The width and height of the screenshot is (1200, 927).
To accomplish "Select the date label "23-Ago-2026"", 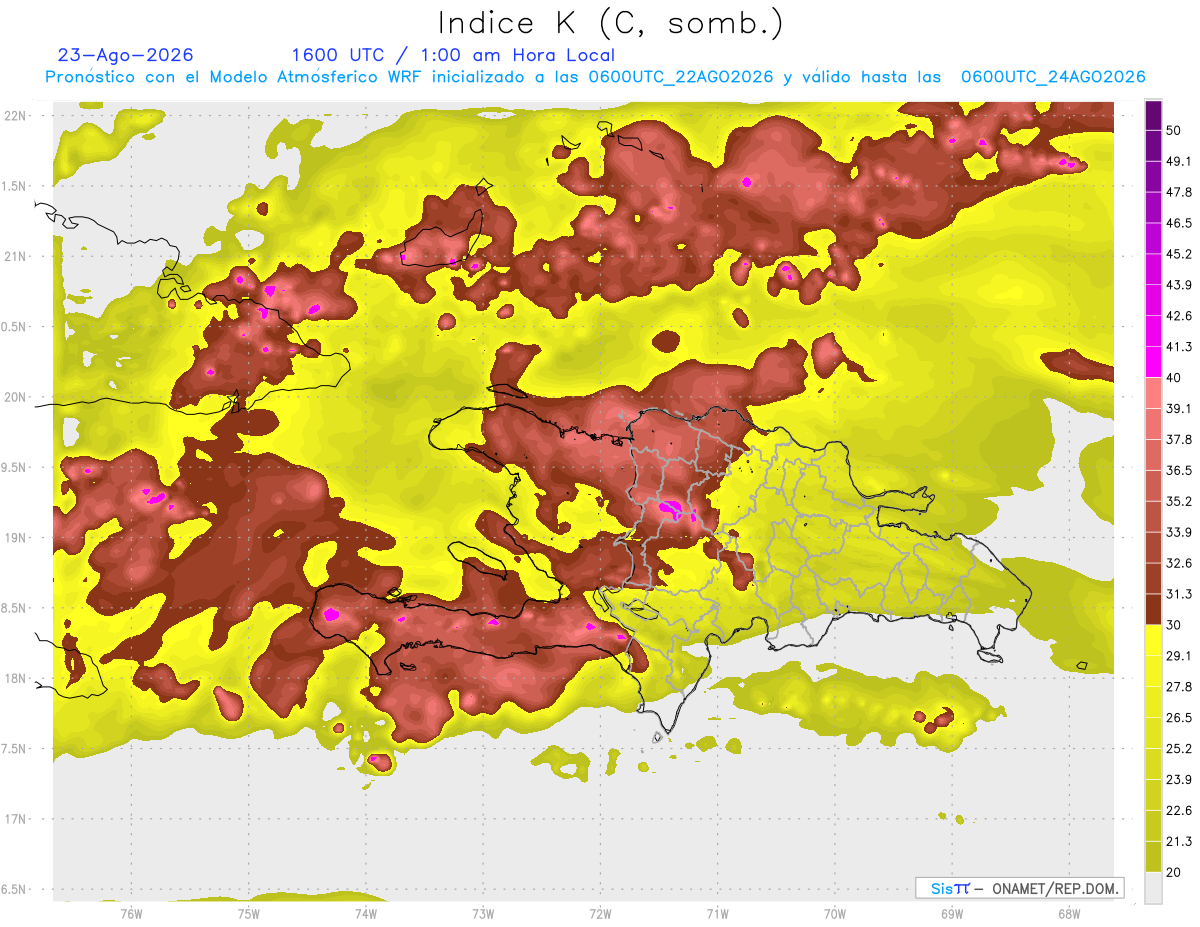I will click(x=126, y=55).
